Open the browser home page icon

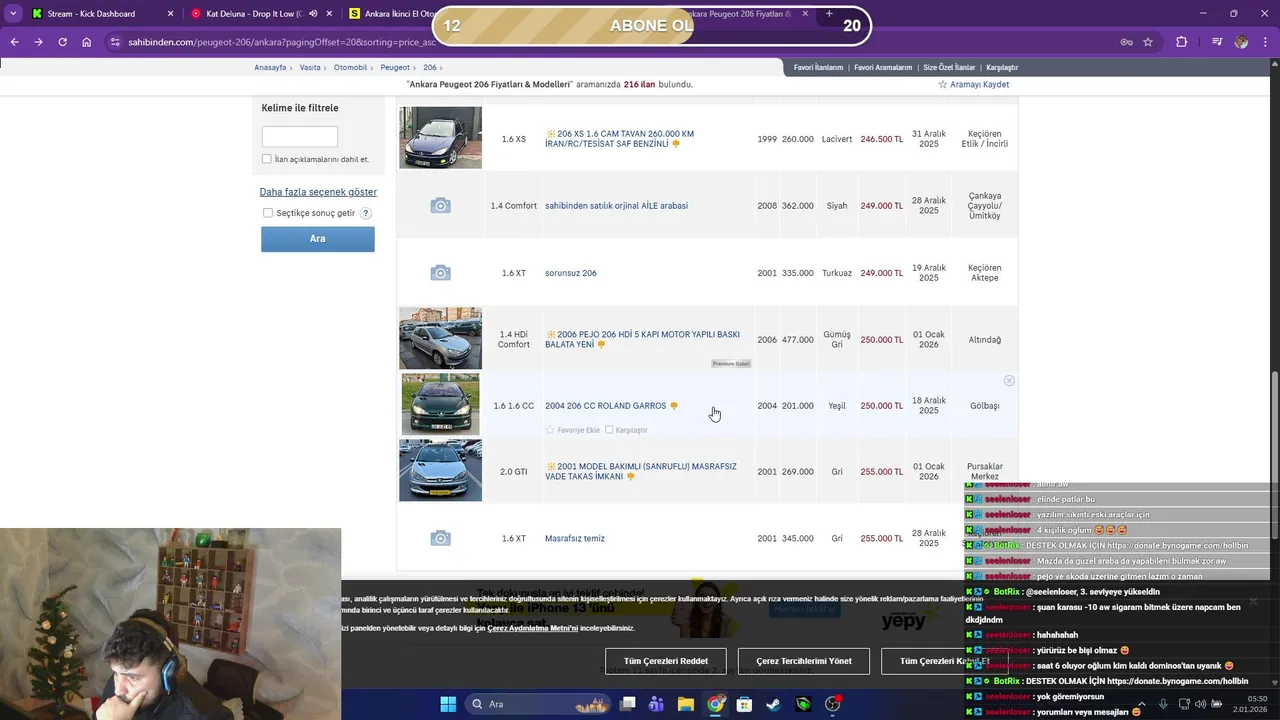pyautogui.click(x=87, y=42)
